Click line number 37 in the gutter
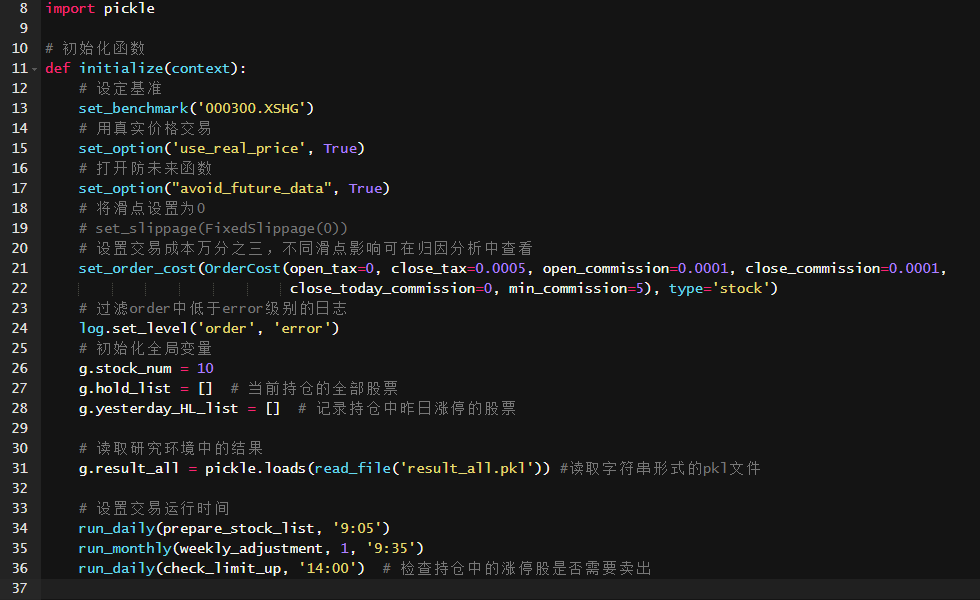The height and width of the screenshot is (600, 980). 19,588
